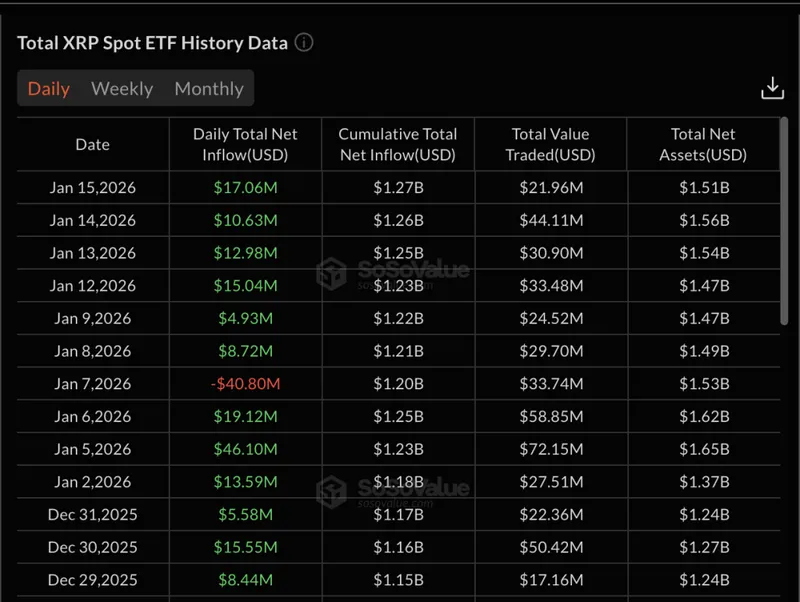Click the $46.10M inflow for Jan 5,2026
800x602 pixels.
tap(246, 449)
